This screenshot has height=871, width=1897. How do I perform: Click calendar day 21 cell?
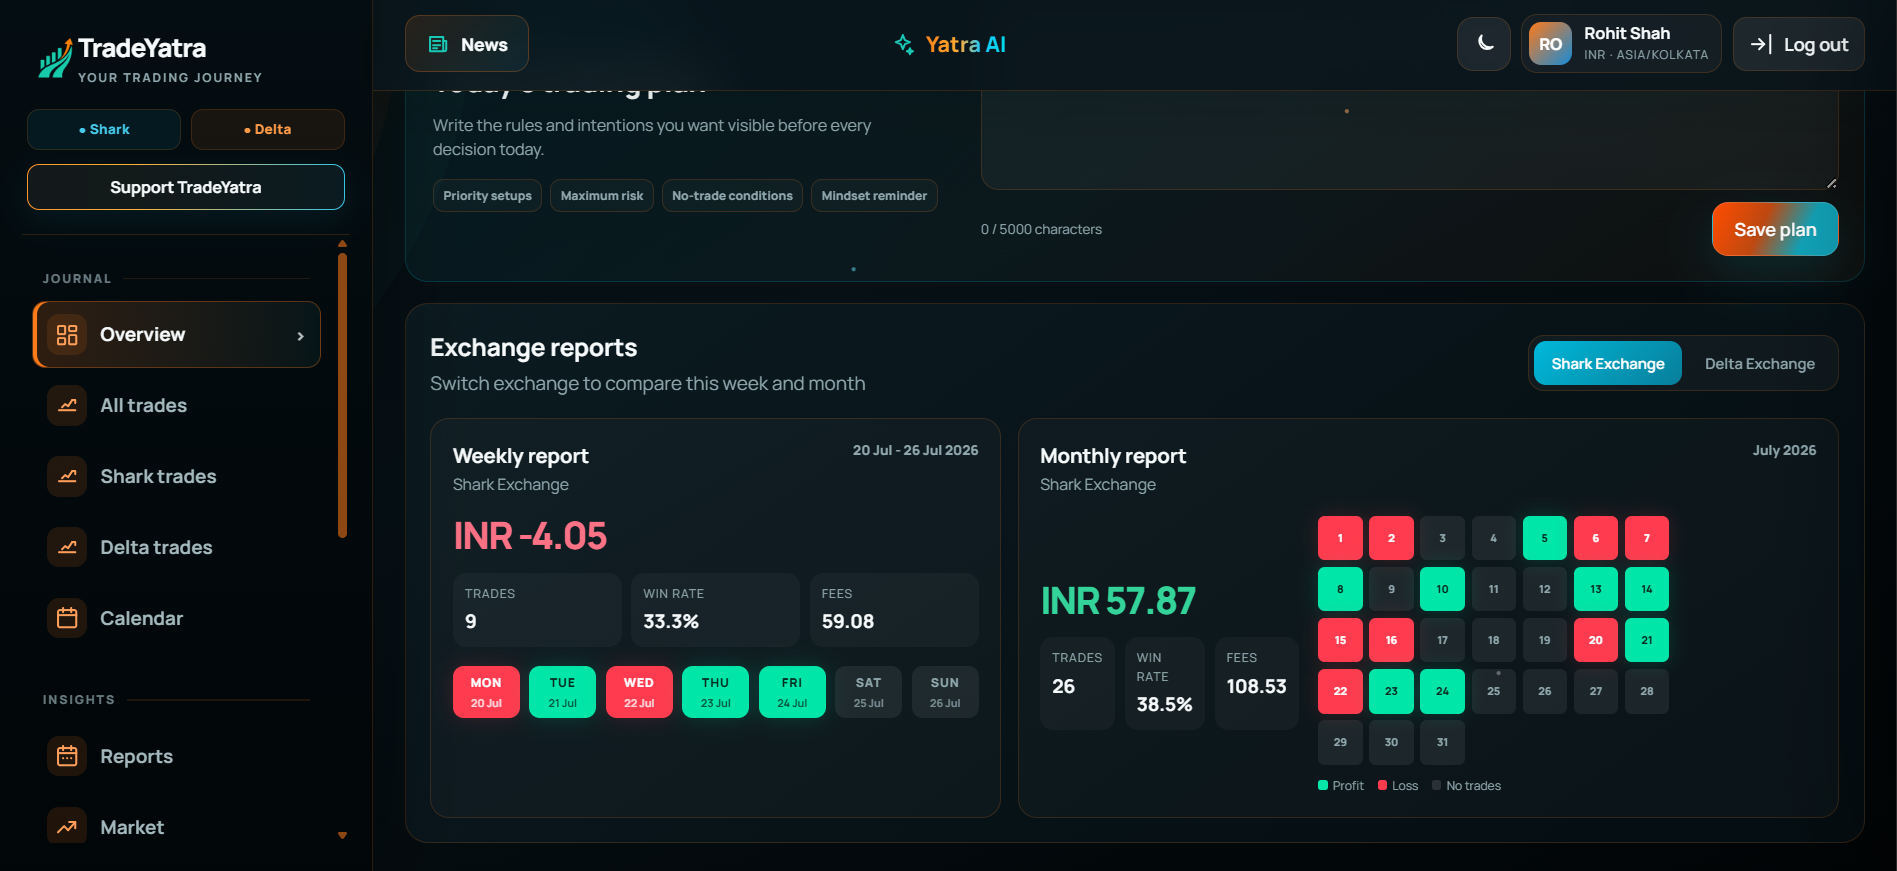[x=1647, y=640]
